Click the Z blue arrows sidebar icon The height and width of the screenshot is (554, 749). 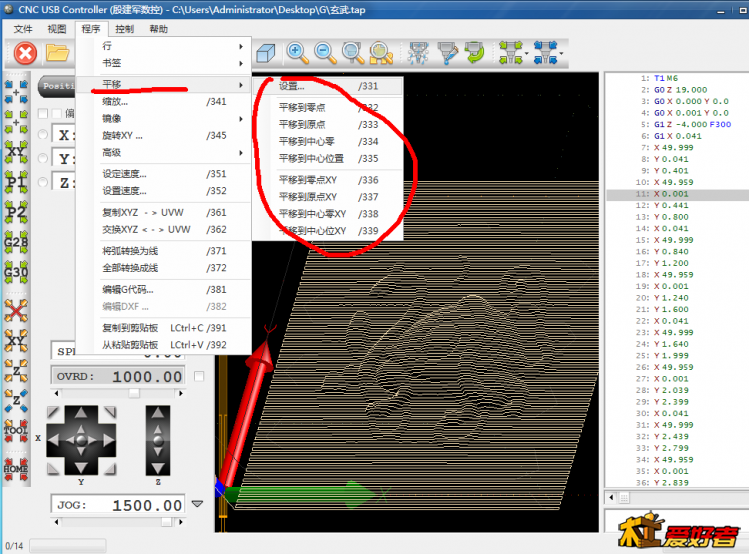click(x=16, y=401)
